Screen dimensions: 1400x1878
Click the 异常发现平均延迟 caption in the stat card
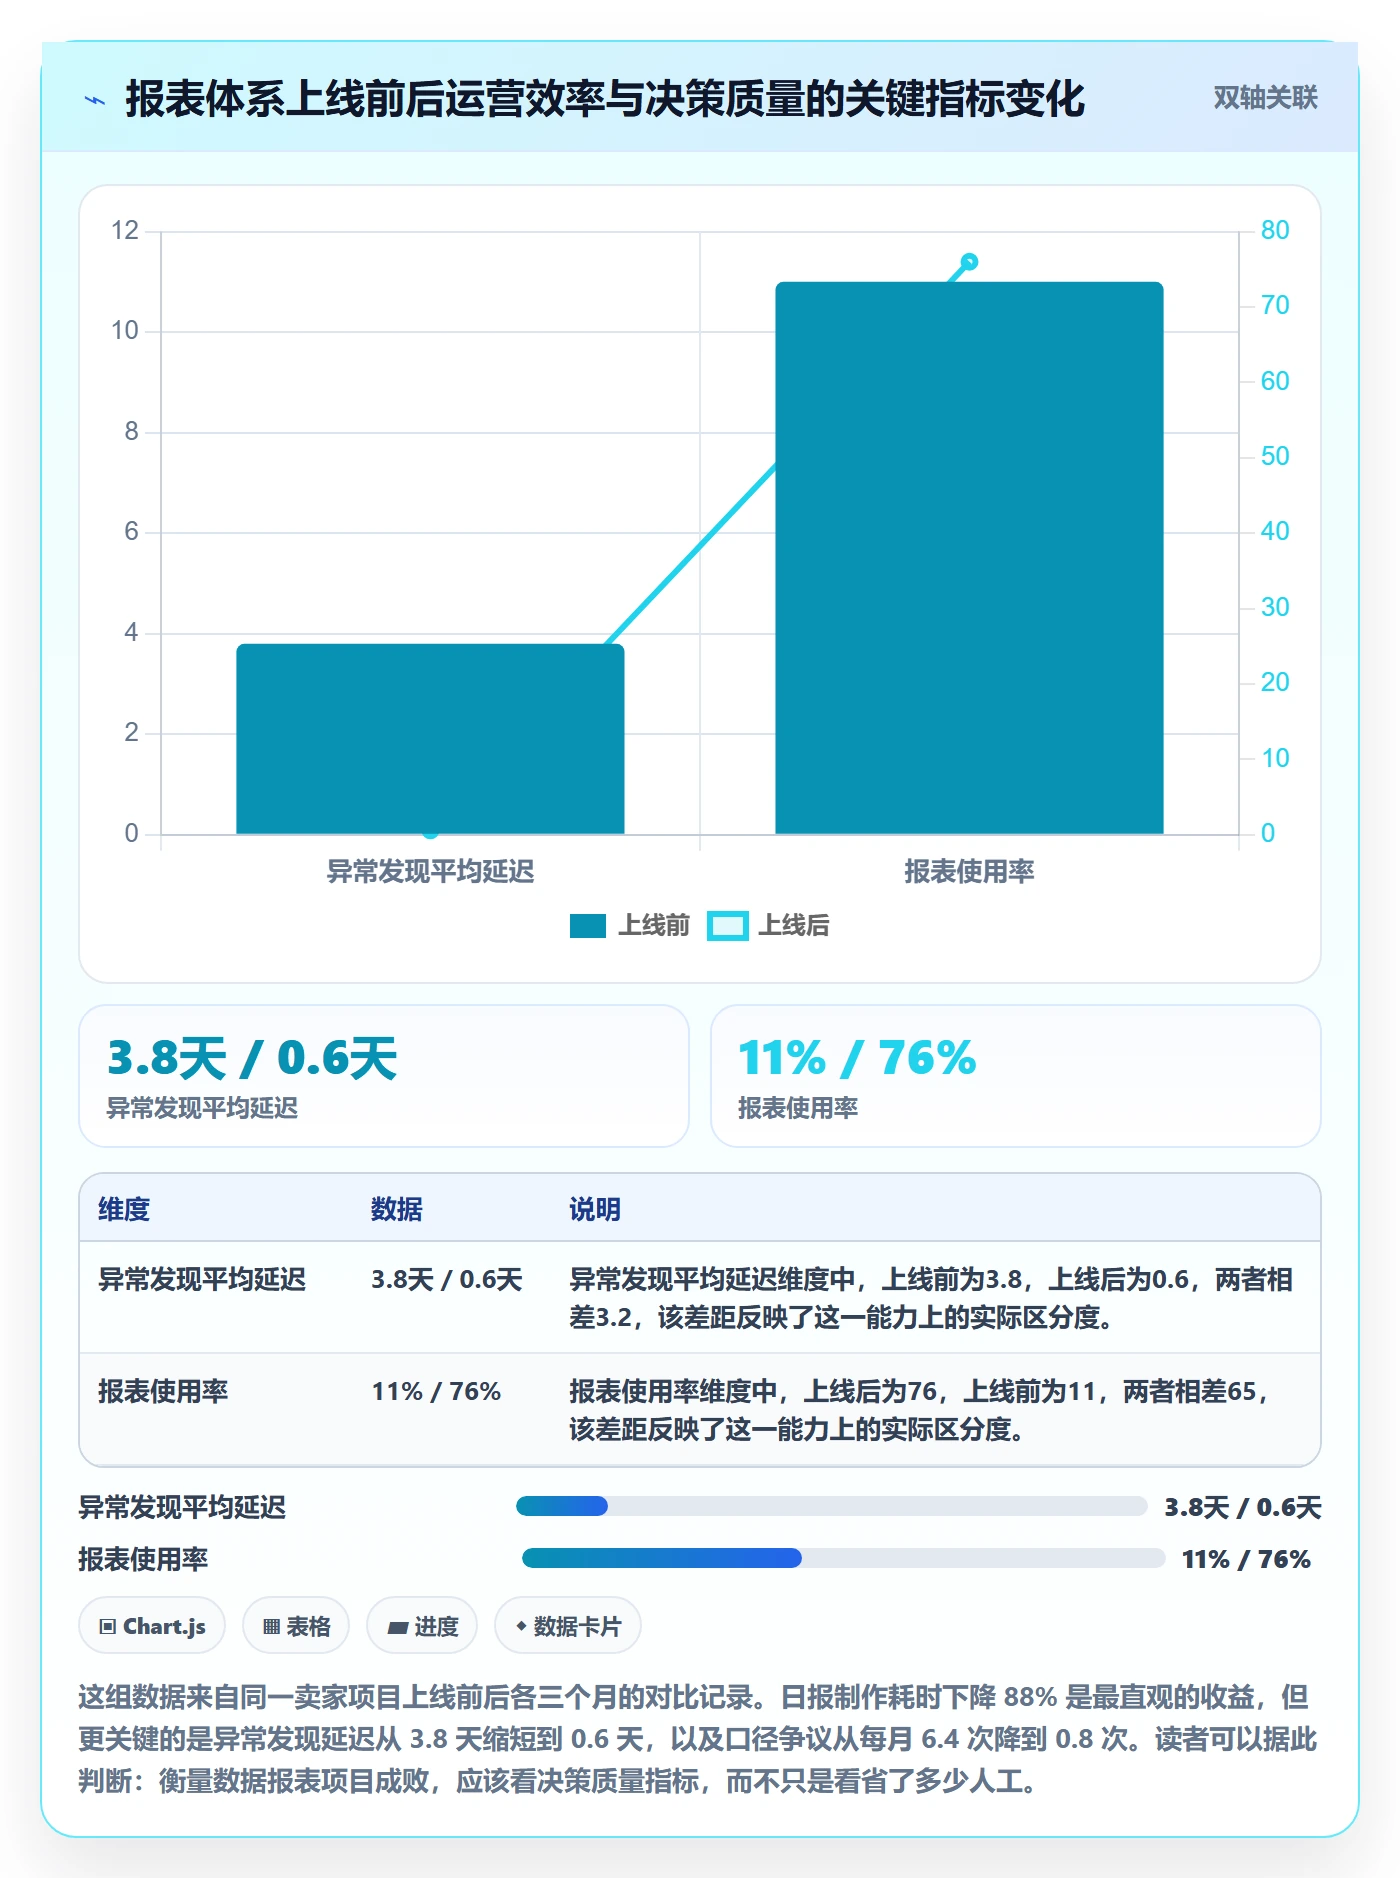coord(203,1108)
